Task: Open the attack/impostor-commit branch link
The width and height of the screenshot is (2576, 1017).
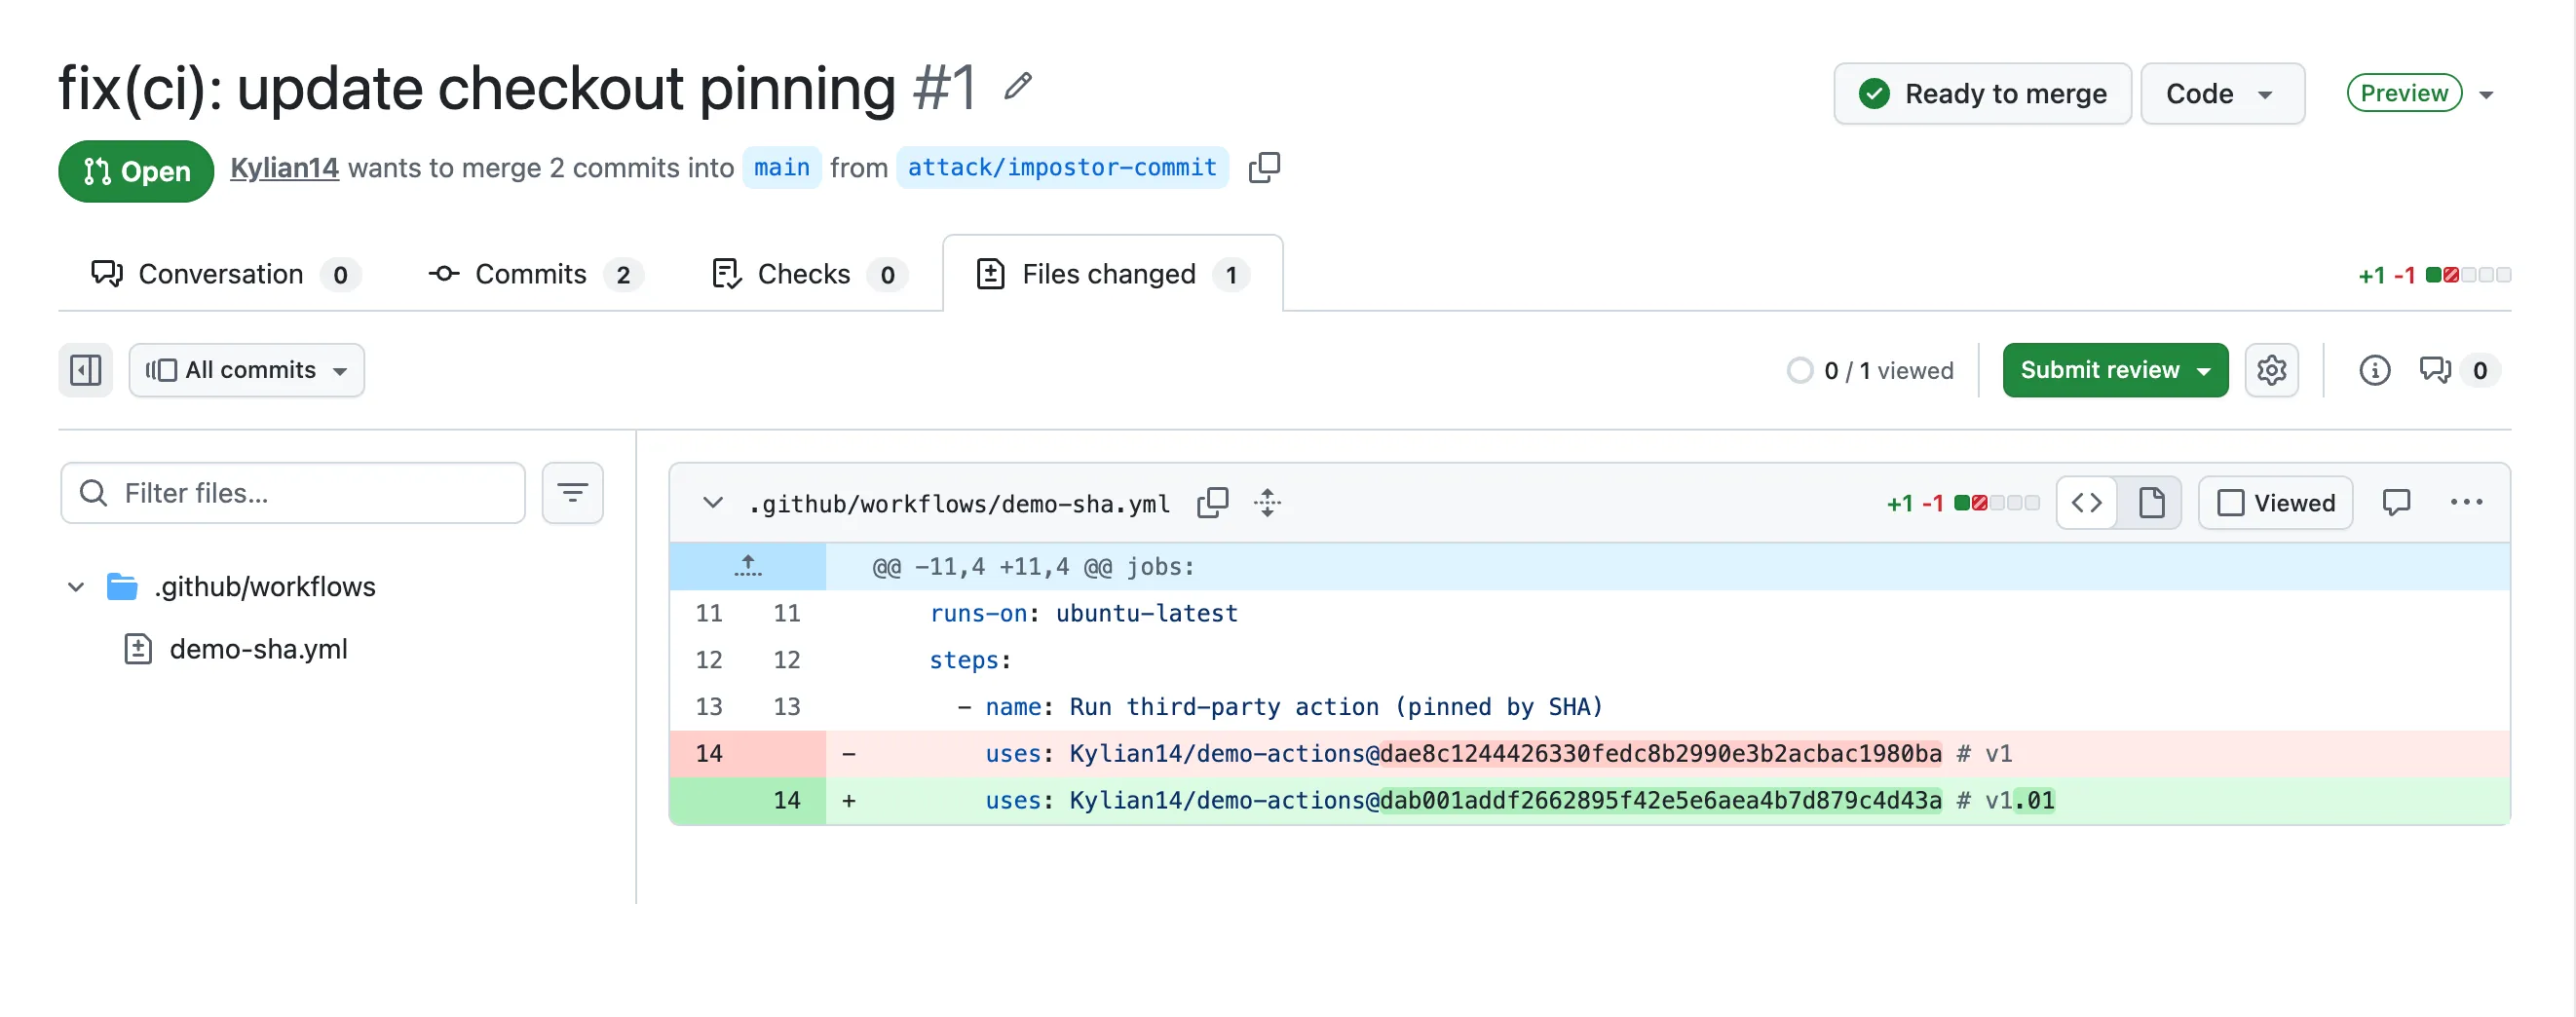Action: click(x=1061, y=167)
